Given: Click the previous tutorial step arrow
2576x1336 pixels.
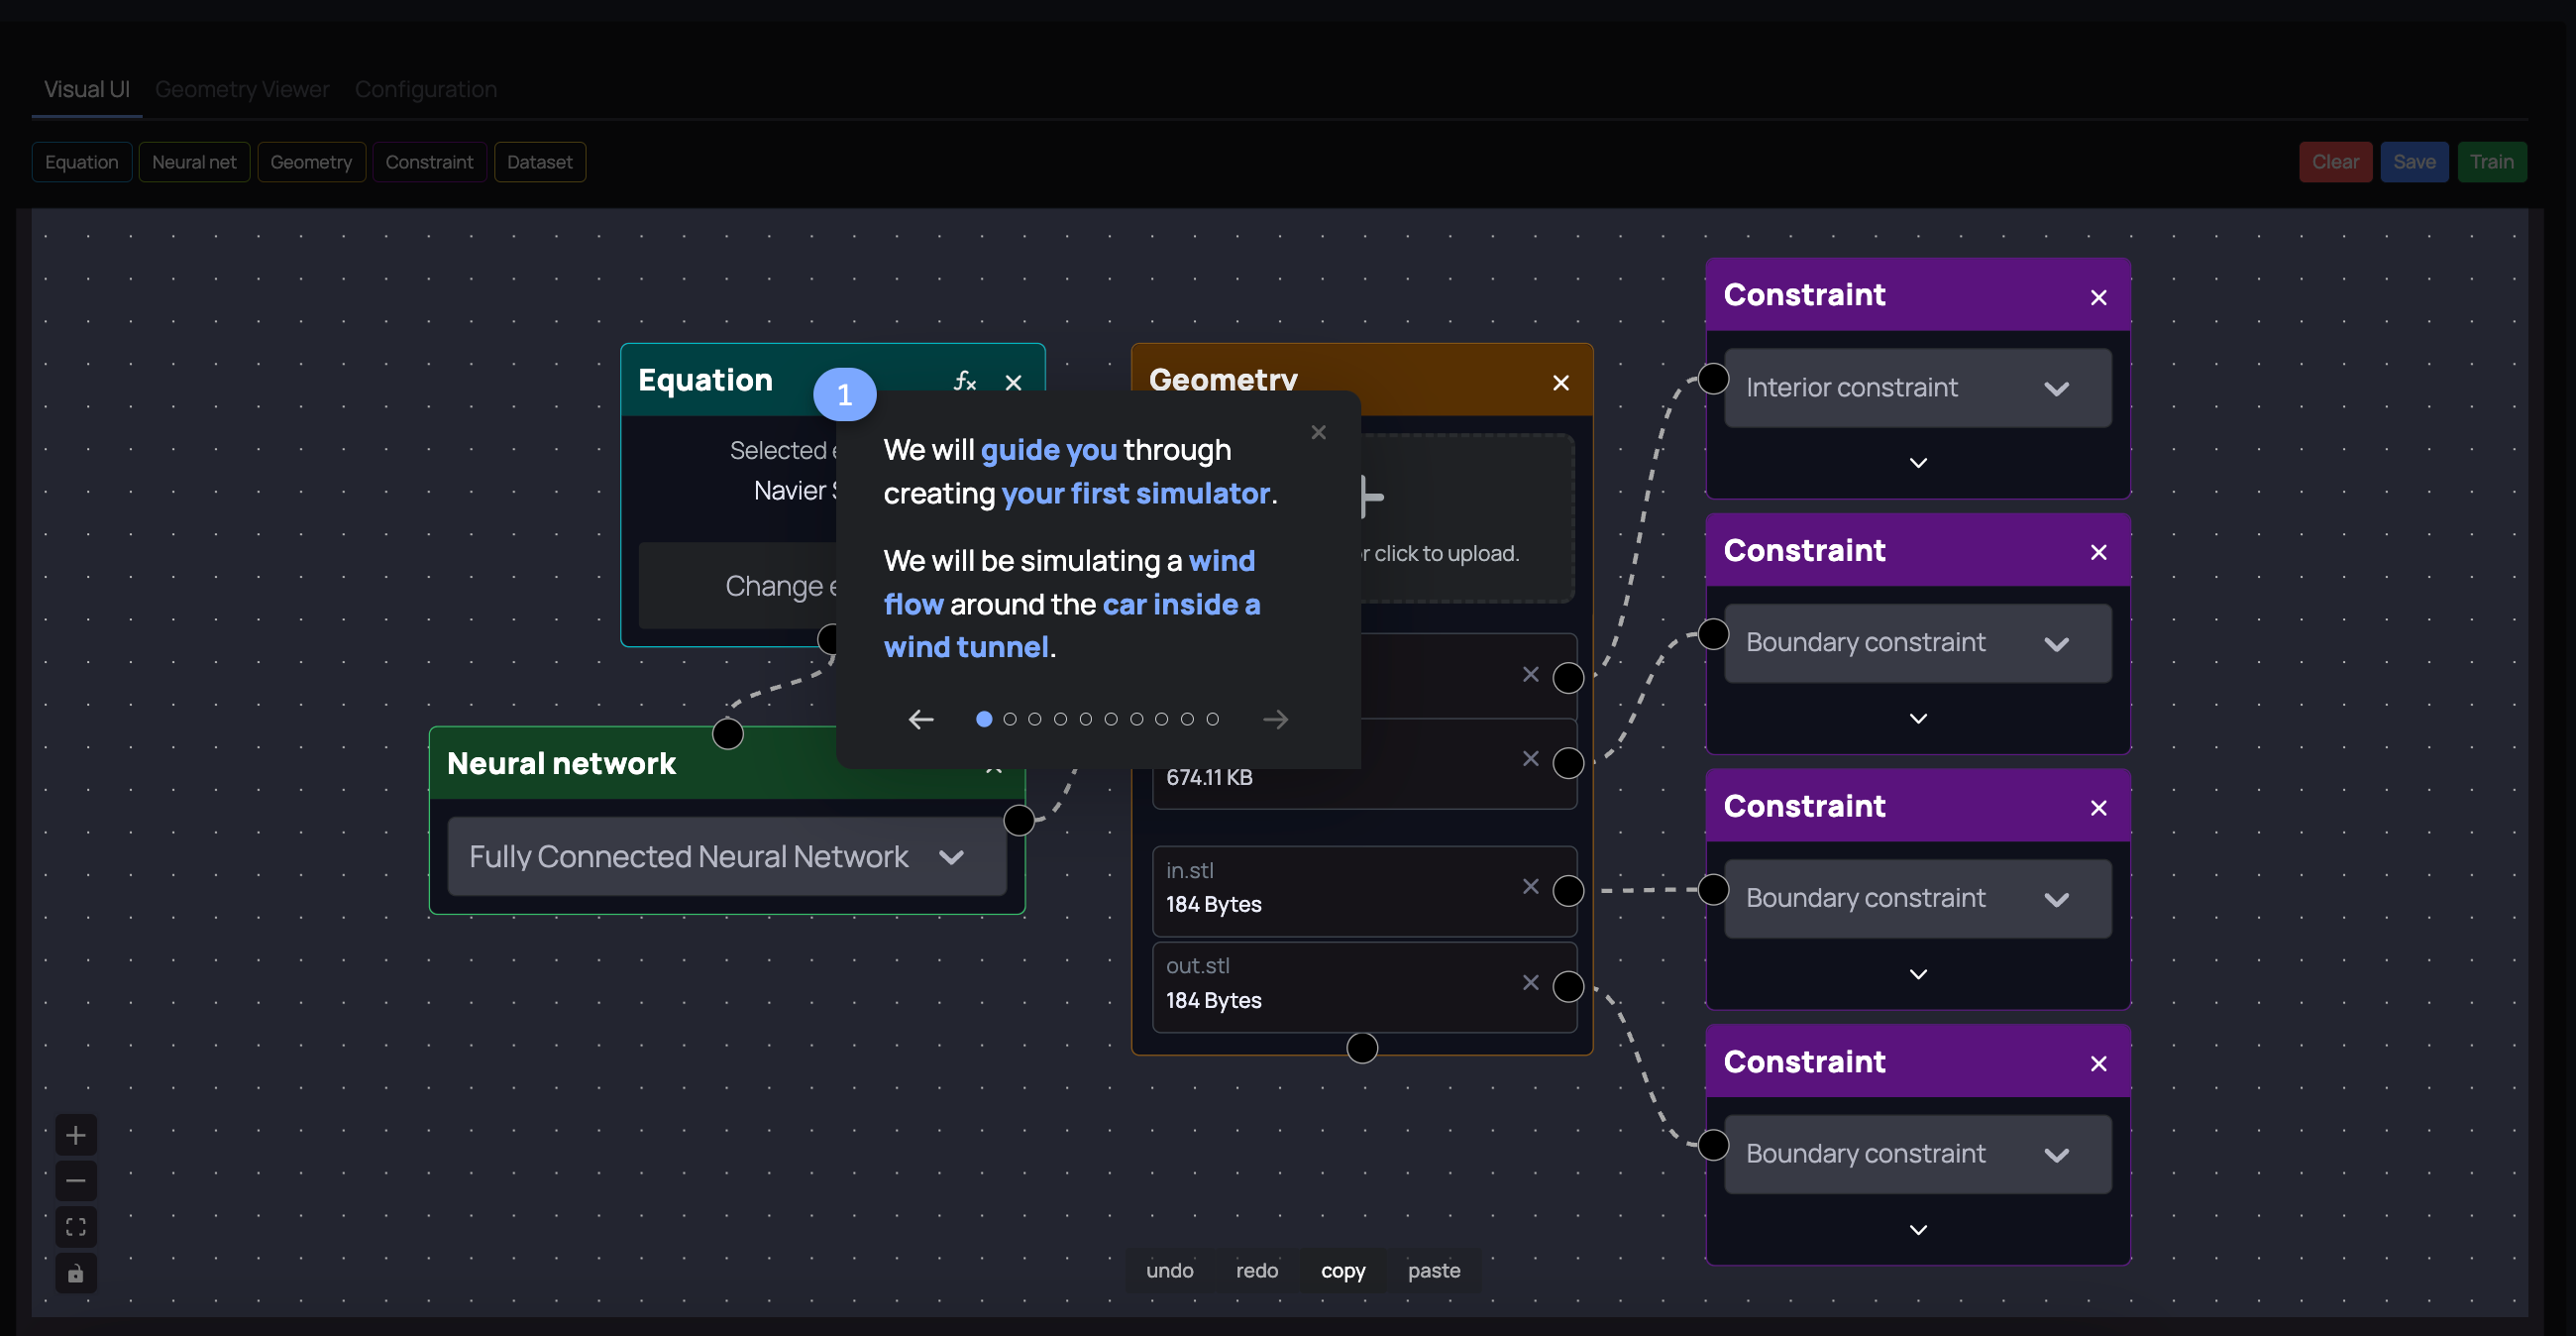Looking at the screenshot, I should [921, 719].
